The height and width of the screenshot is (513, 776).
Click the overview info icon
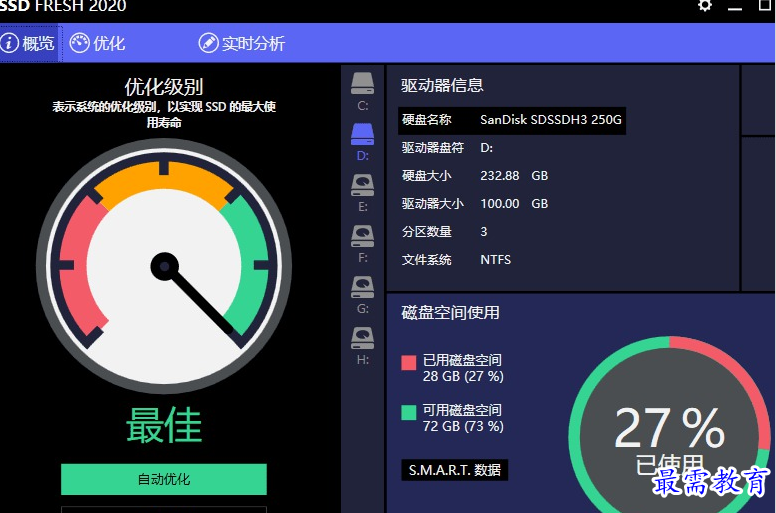9,43
